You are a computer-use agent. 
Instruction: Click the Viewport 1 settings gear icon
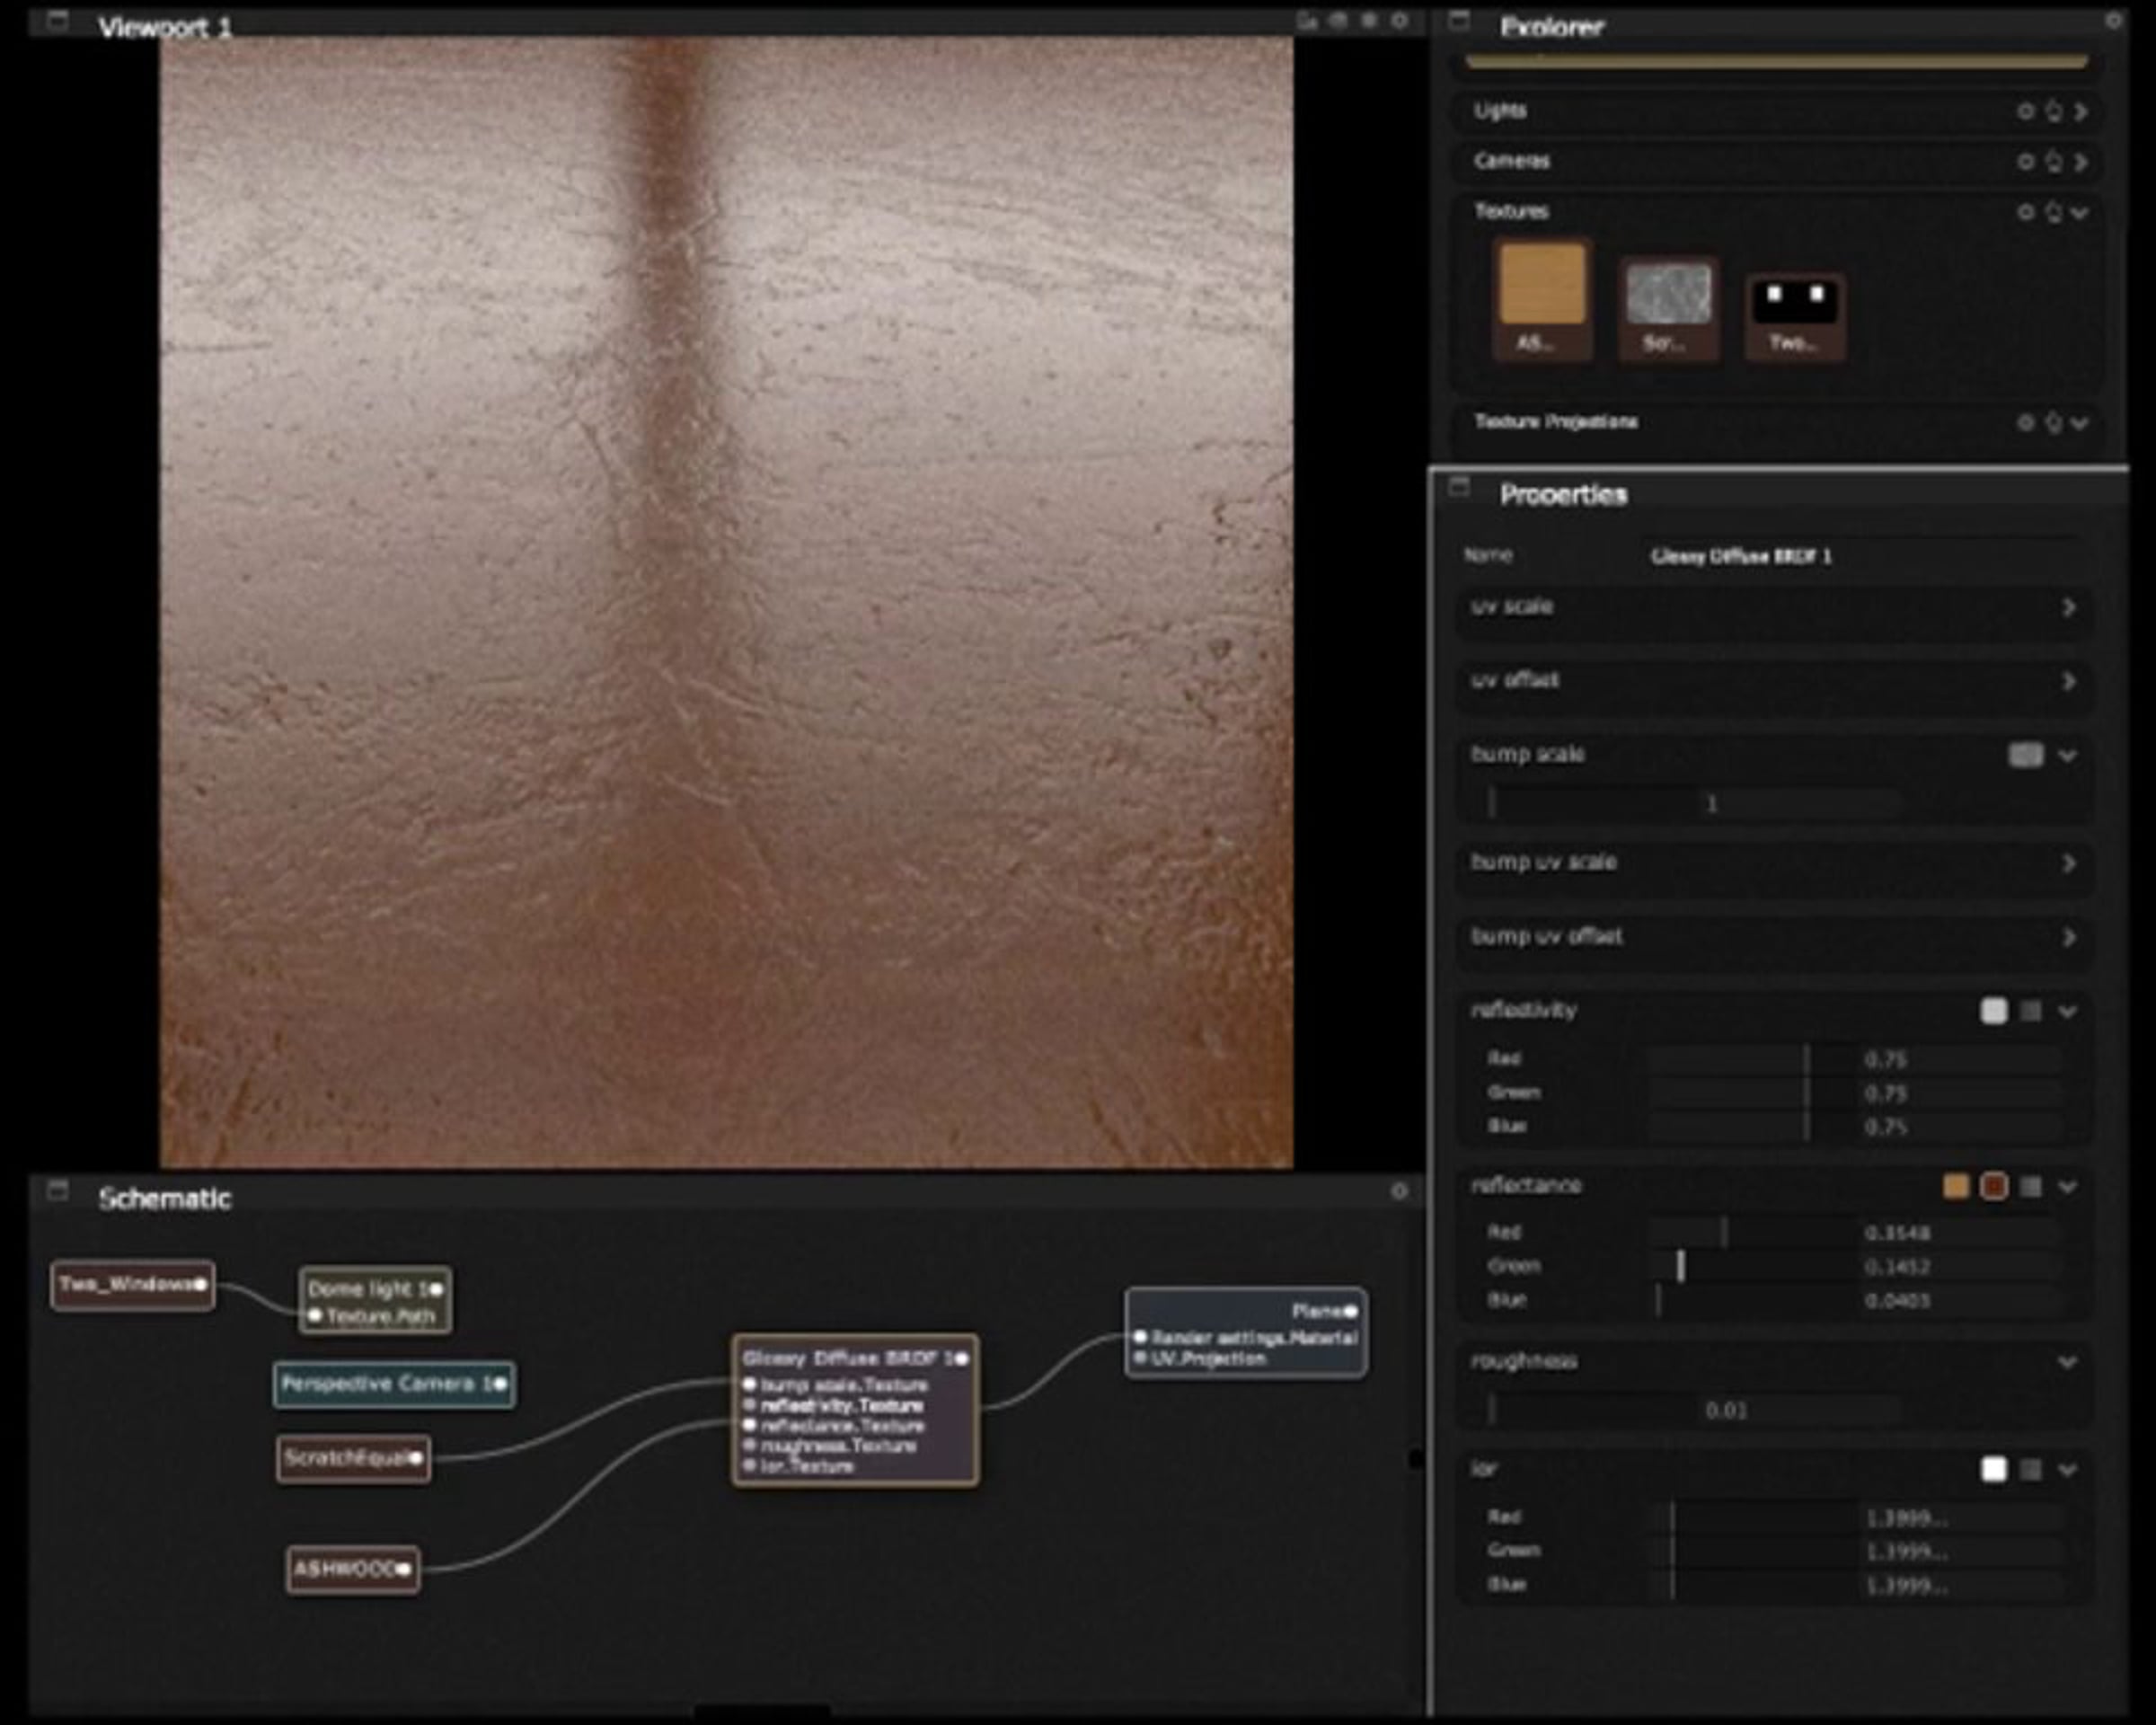1400,21
